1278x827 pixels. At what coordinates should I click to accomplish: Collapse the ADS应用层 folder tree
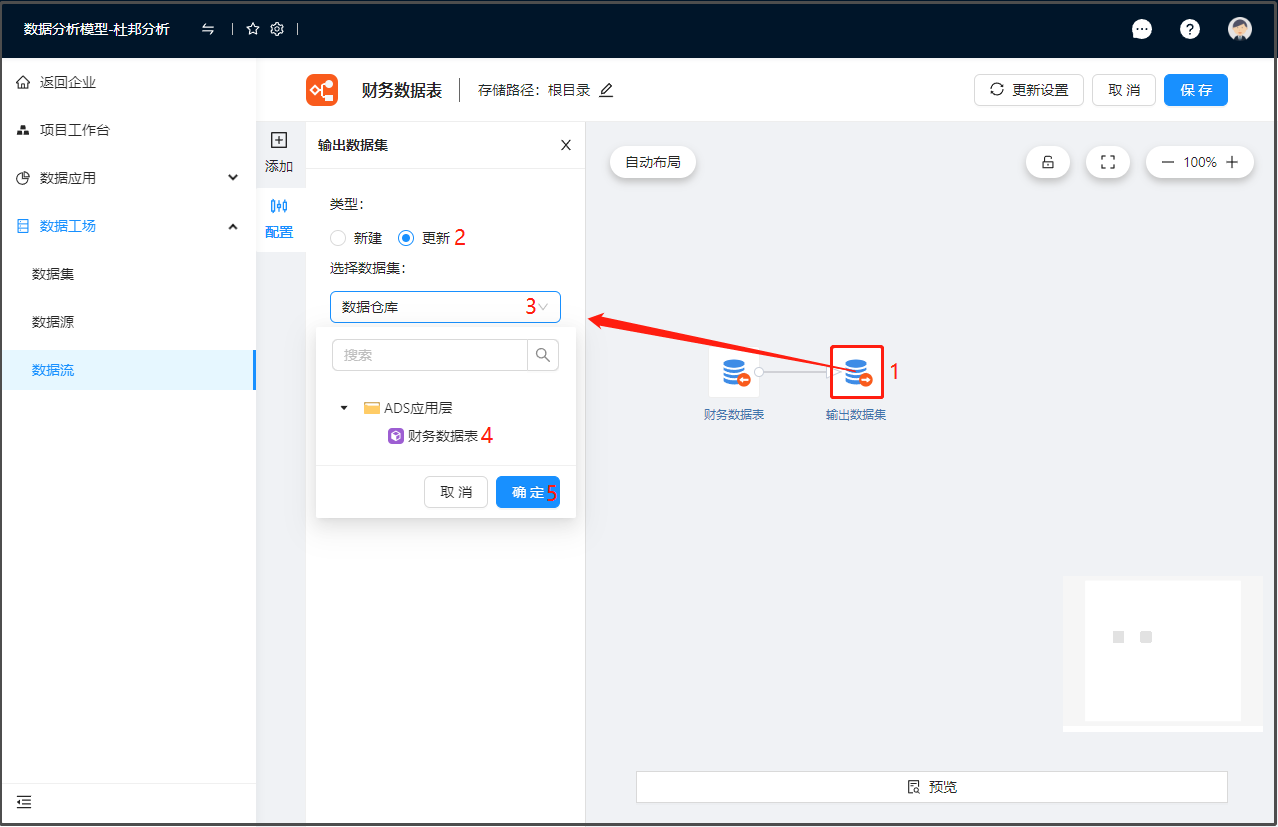(x=344, y=408)
